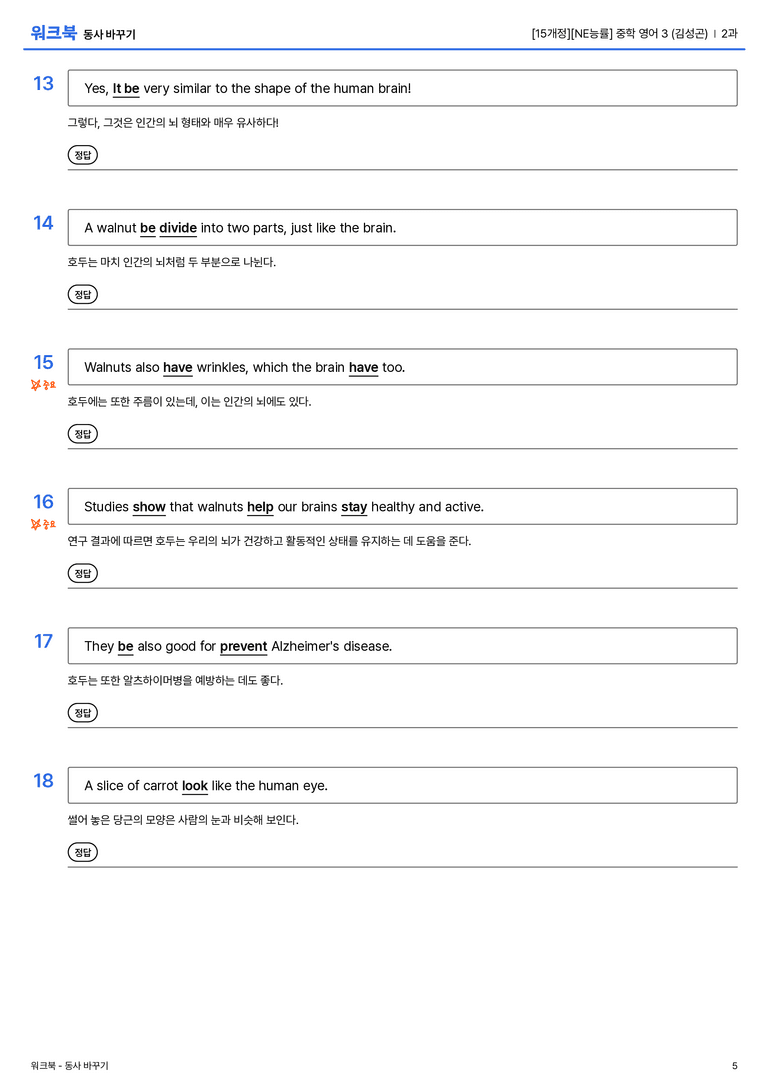Click the 정답 badge under question 15
Viewport: 768px width, 1087px height.
[82, 434]
